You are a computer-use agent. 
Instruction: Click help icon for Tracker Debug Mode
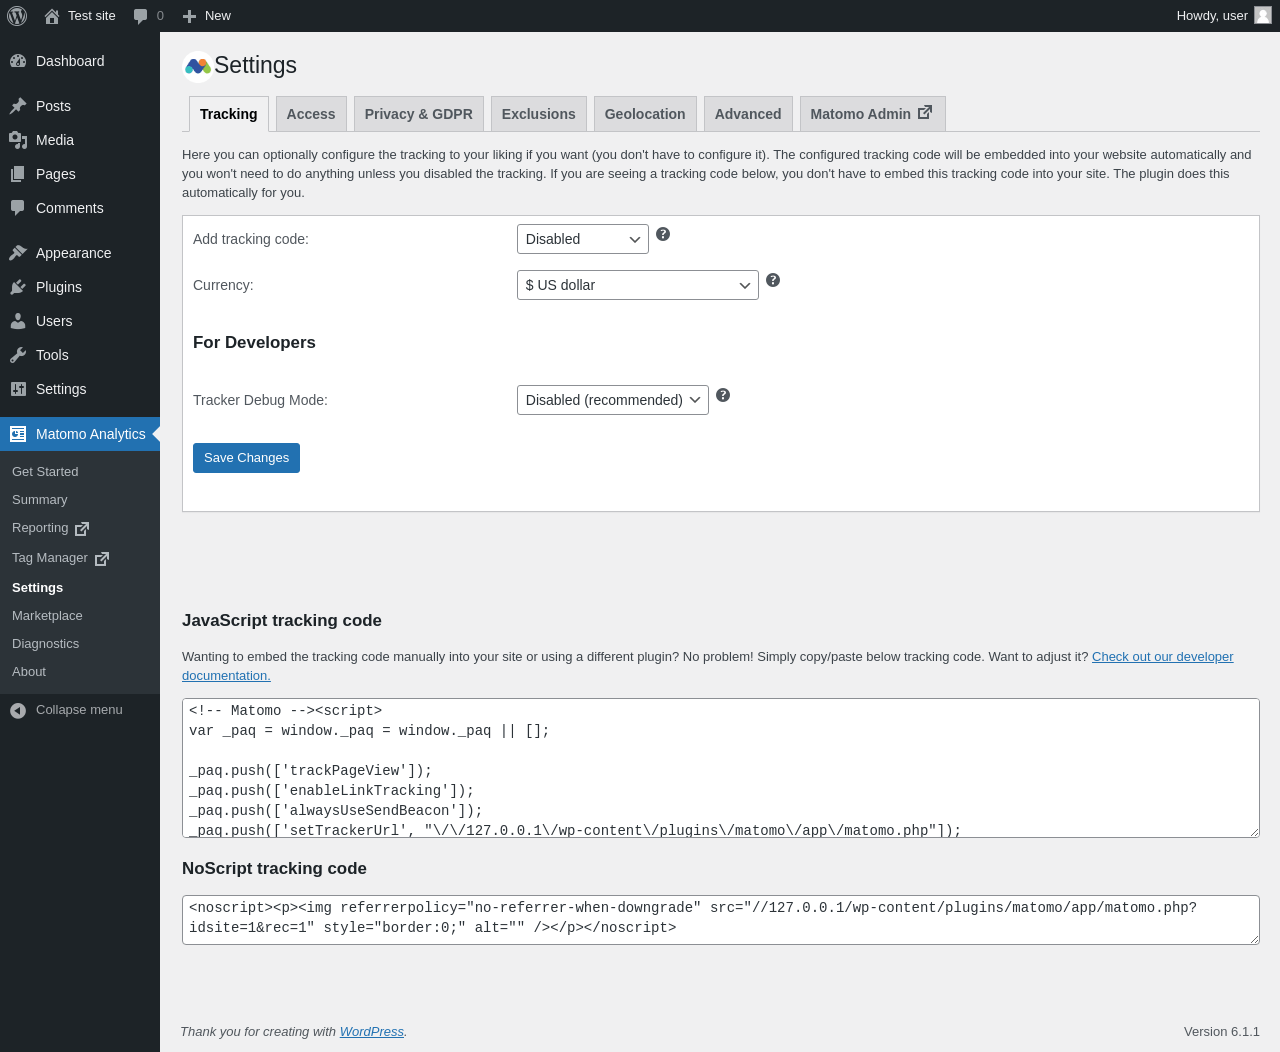click(x=723, y=395)
